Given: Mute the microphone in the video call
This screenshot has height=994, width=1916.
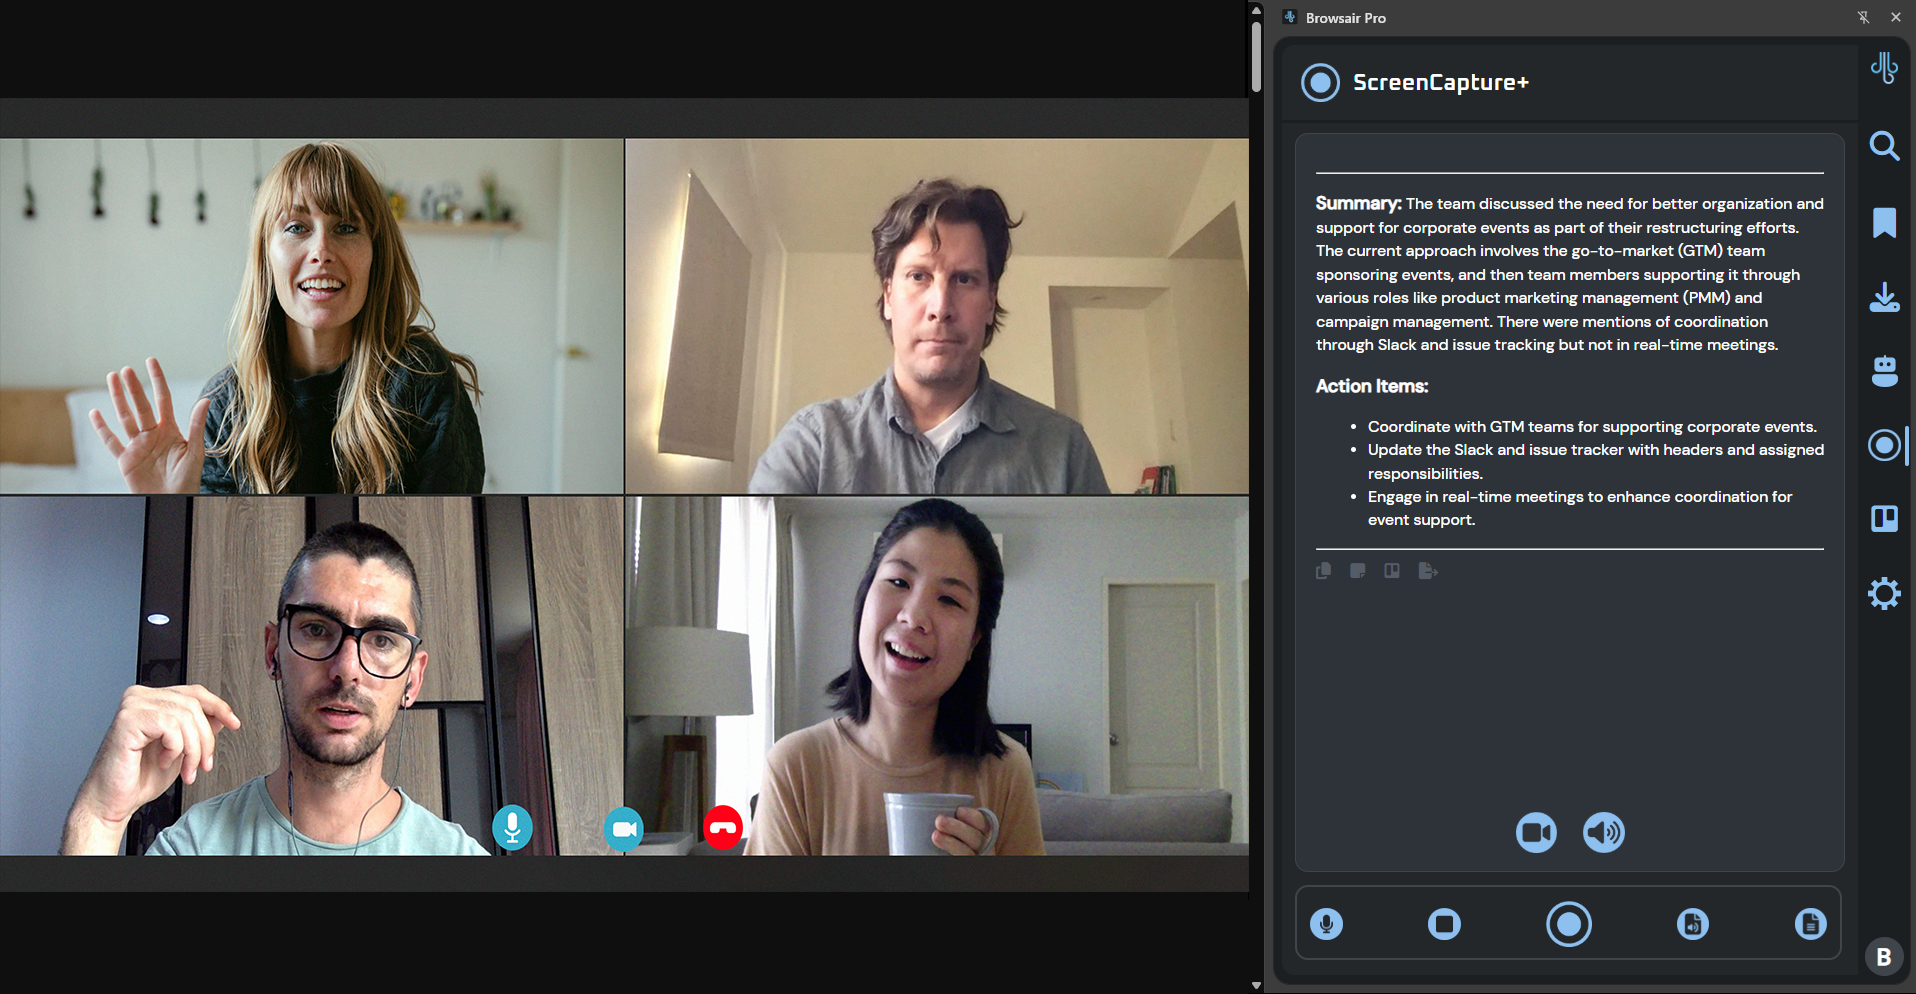Looking at the screenshot, I should pos(512,828).
